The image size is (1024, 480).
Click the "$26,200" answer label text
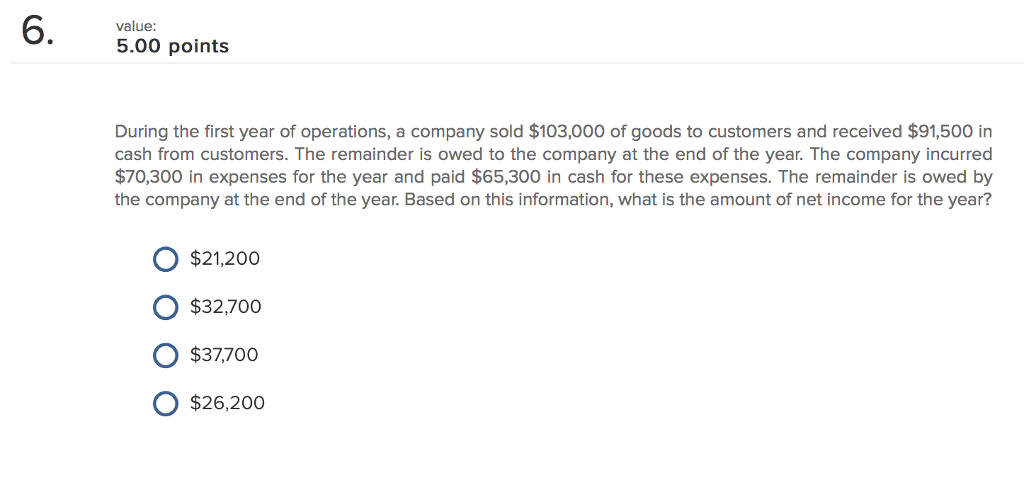[227, 403]
